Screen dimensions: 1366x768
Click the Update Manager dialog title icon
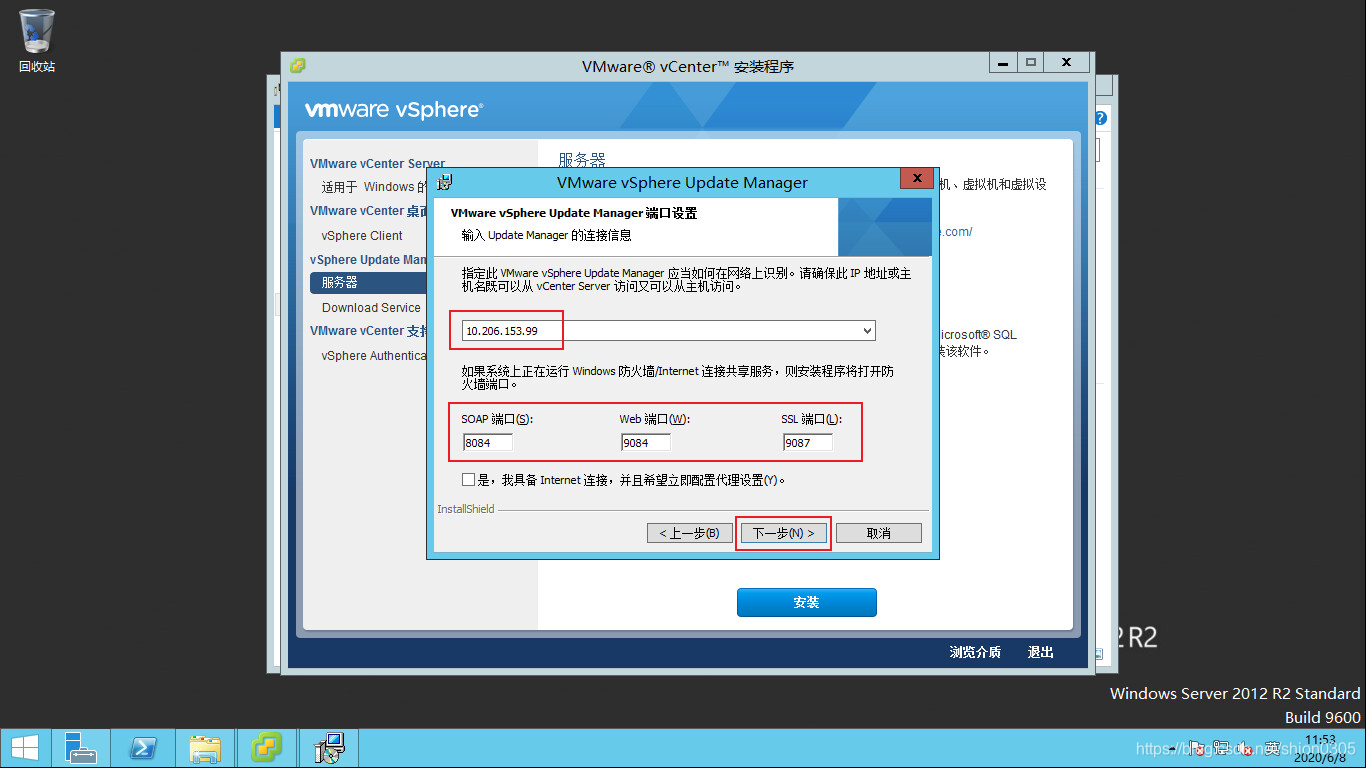click(443, 182)
